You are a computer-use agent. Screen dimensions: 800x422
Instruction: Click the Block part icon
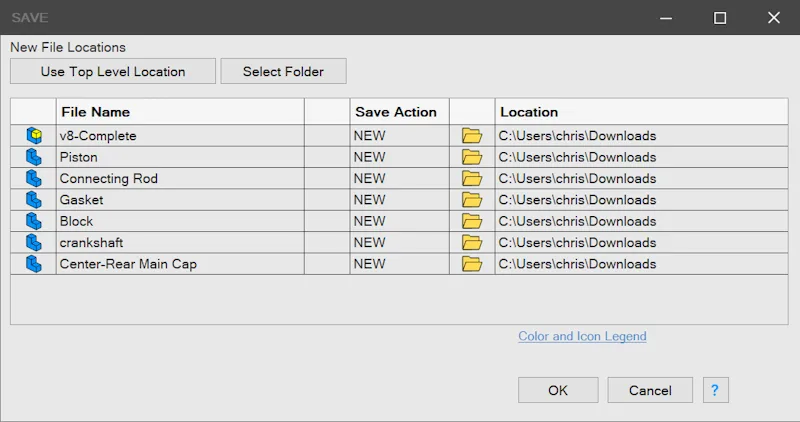click(x=34, y=221)
